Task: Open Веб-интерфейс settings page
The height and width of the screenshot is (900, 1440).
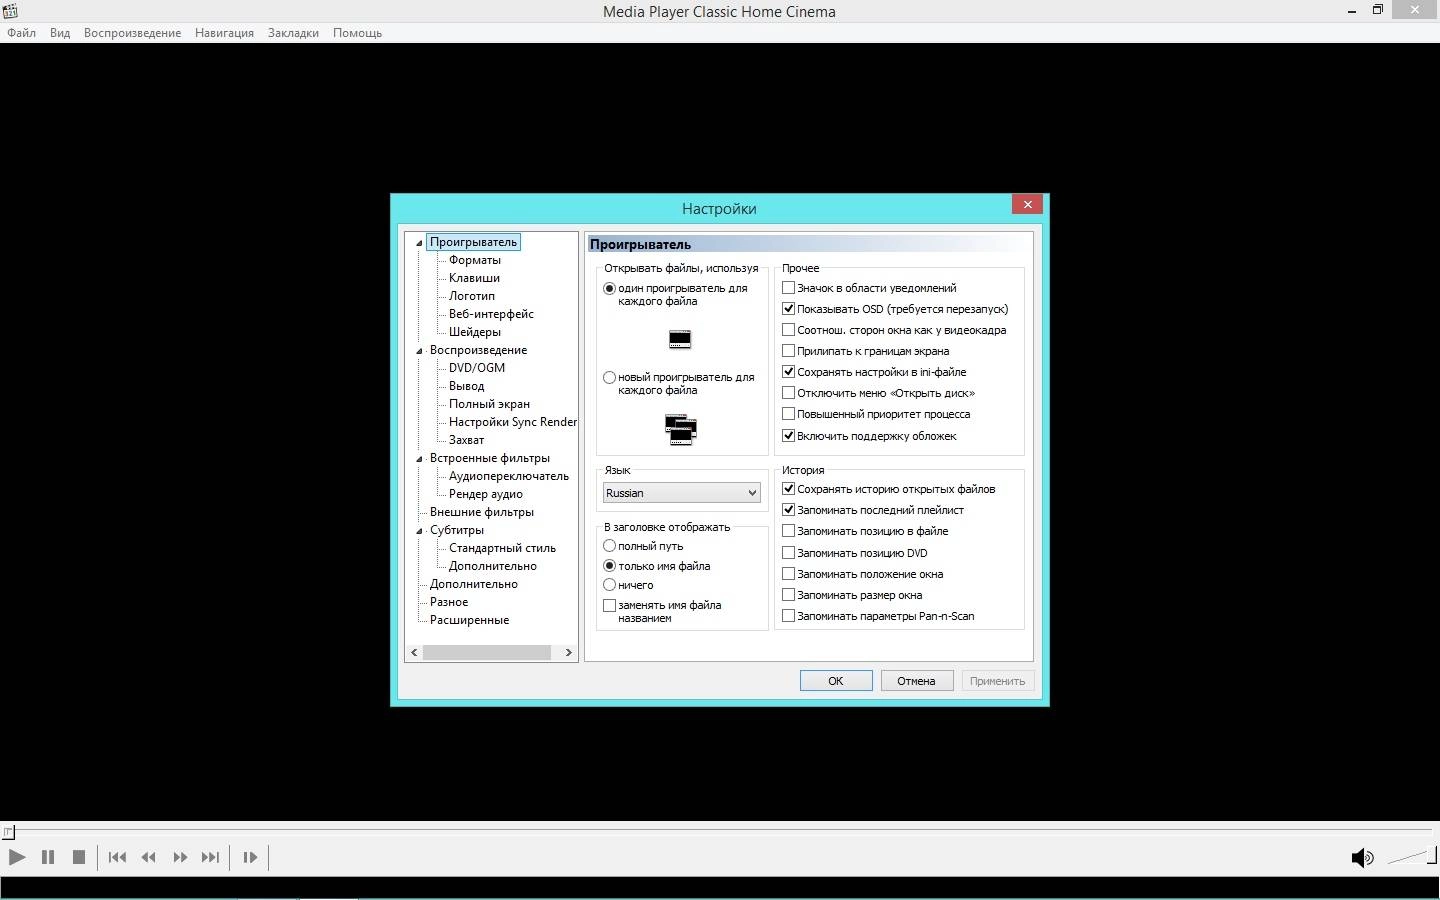Action: pos(491,314)
